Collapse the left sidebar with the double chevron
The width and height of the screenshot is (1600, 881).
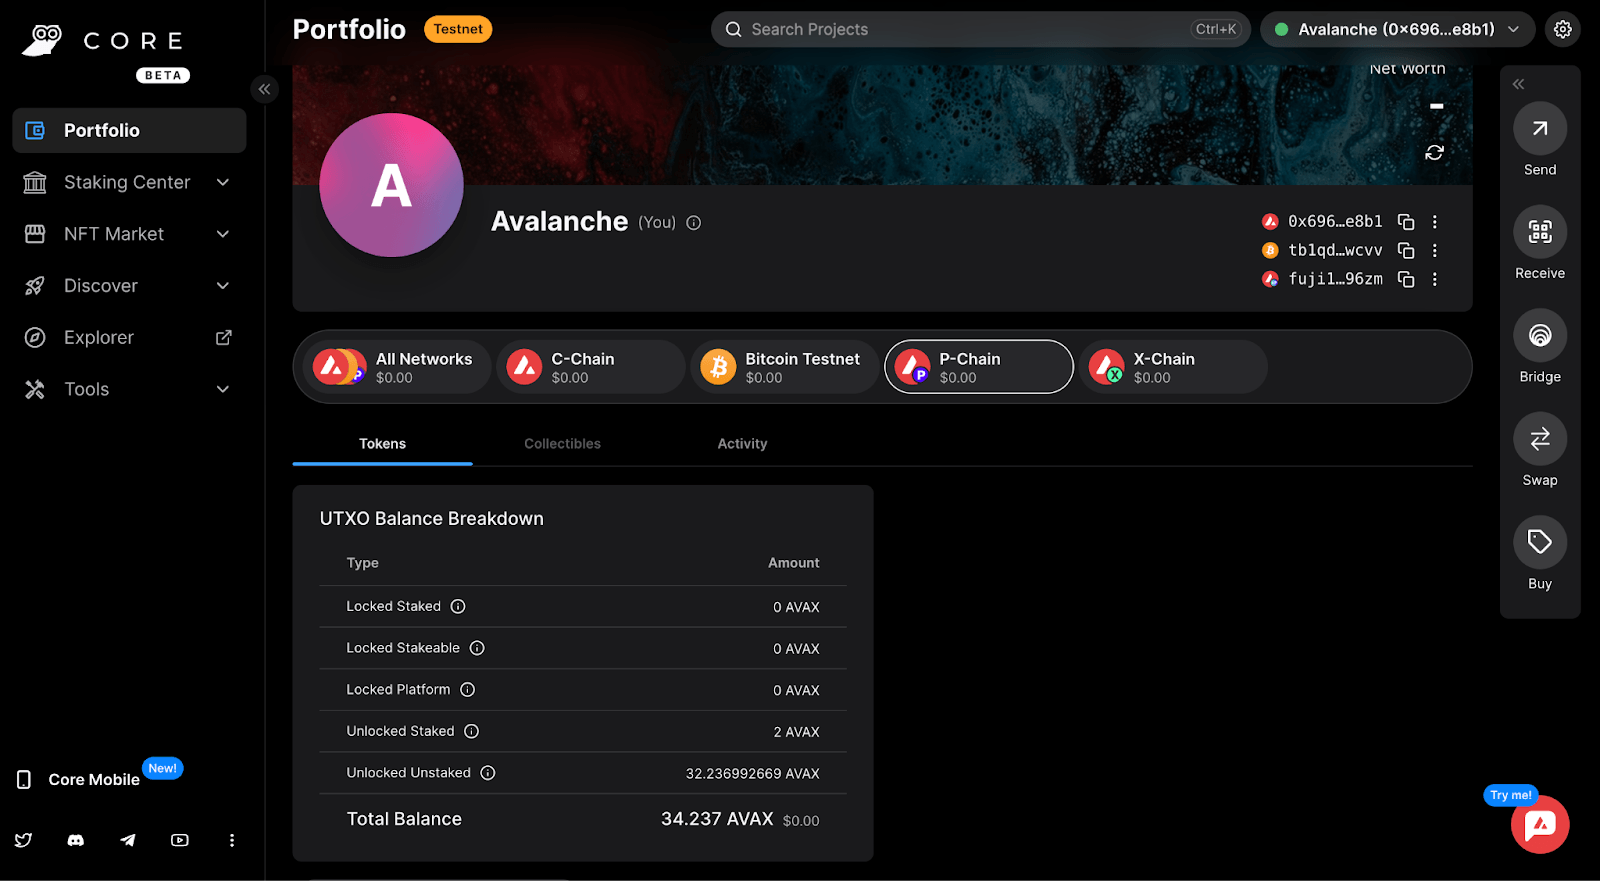(x=264, y=89)
